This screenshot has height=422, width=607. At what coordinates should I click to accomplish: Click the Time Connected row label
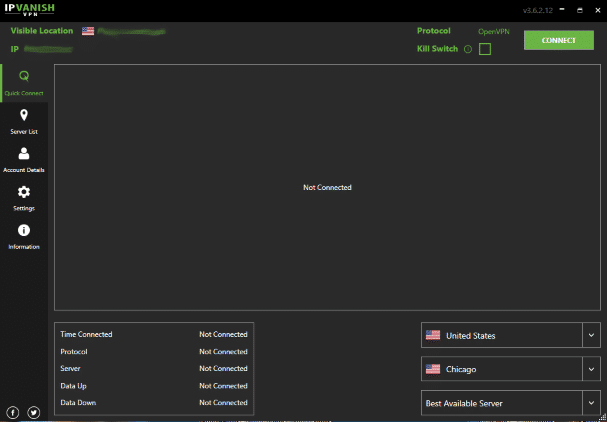[86, 335]
